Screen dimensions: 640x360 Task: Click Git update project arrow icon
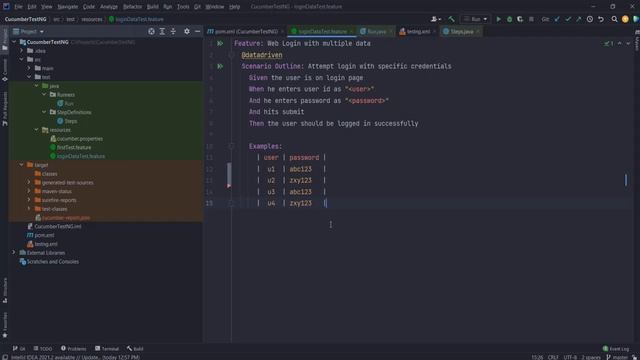[557, 19]
